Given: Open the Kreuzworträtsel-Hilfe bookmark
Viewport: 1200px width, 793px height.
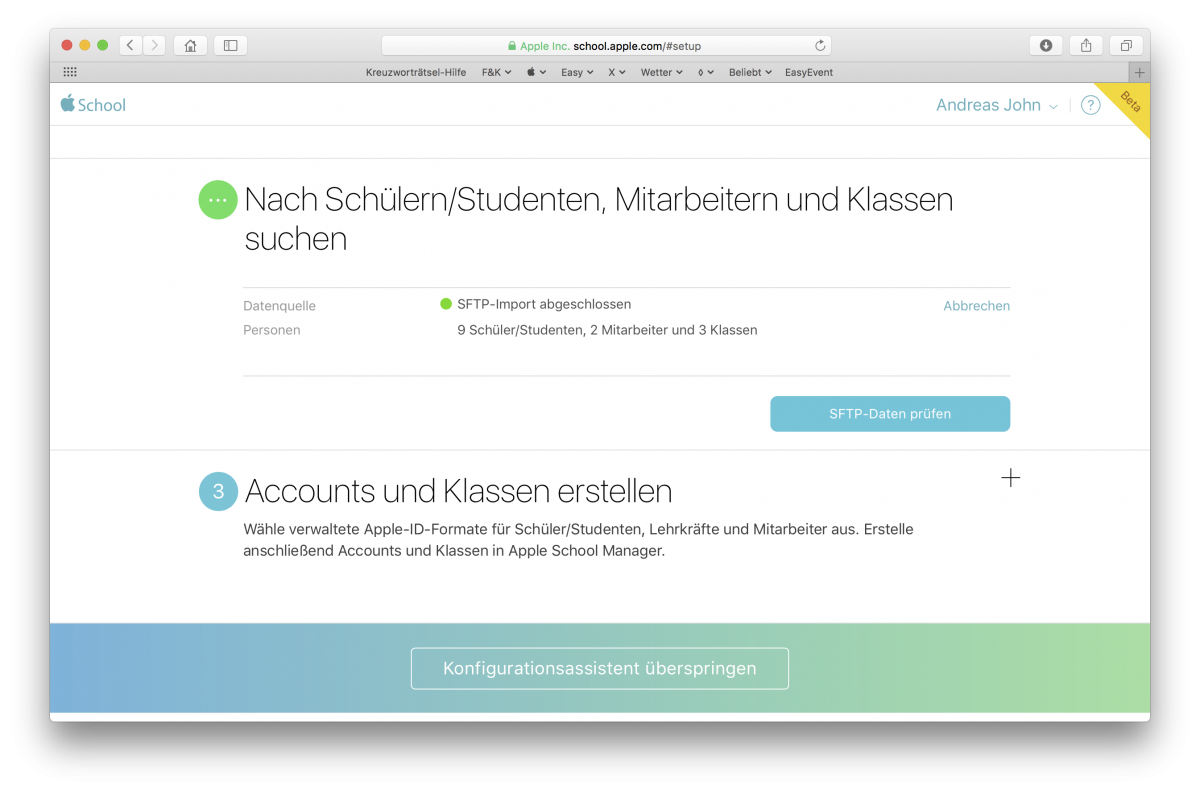Looking at the screenshot, I should click(x=416, y=72).
